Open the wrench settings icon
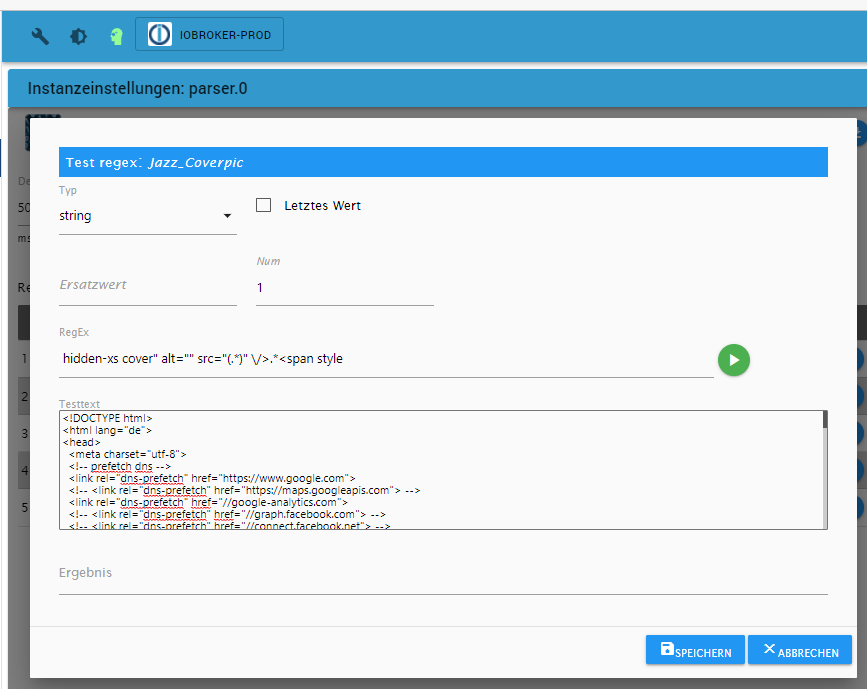 40,36
